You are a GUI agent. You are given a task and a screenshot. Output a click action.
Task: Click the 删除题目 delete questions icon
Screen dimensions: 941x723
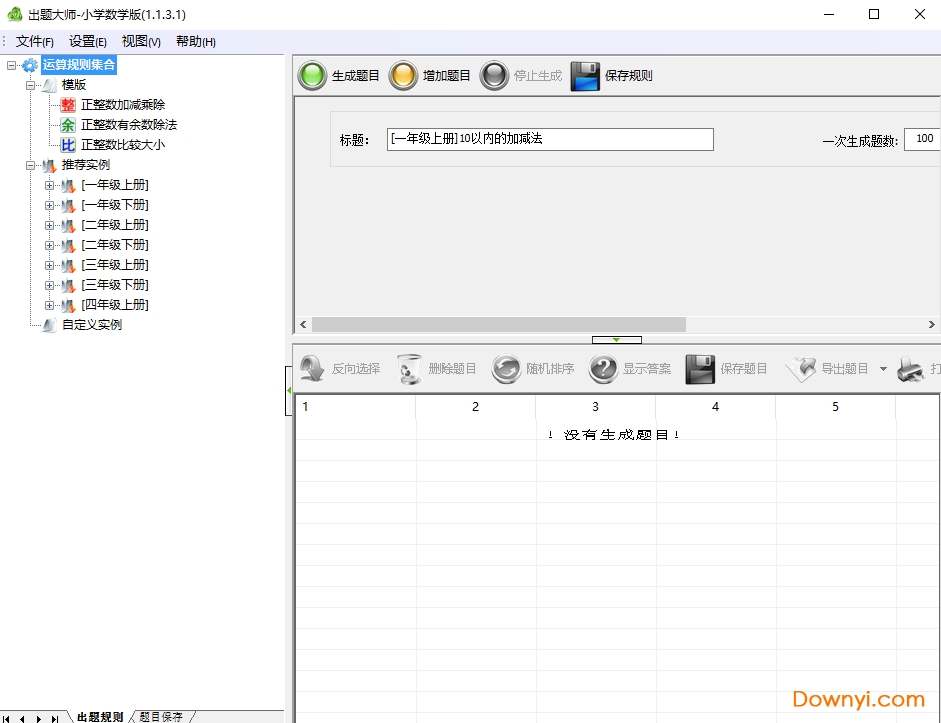(410, 369)
